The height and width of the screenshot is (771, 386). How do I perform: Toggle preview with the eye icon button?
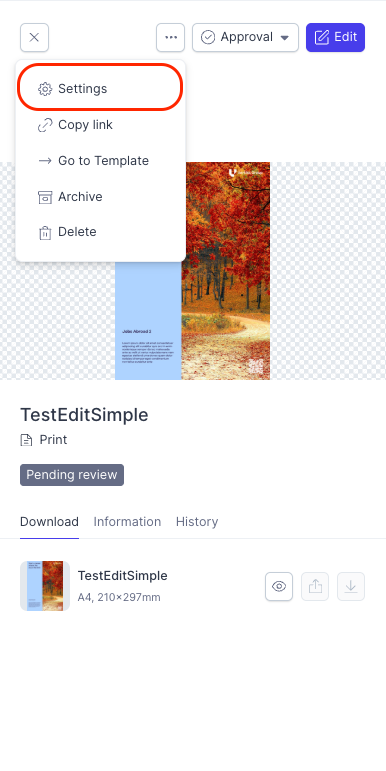click(x=279, y=586)
